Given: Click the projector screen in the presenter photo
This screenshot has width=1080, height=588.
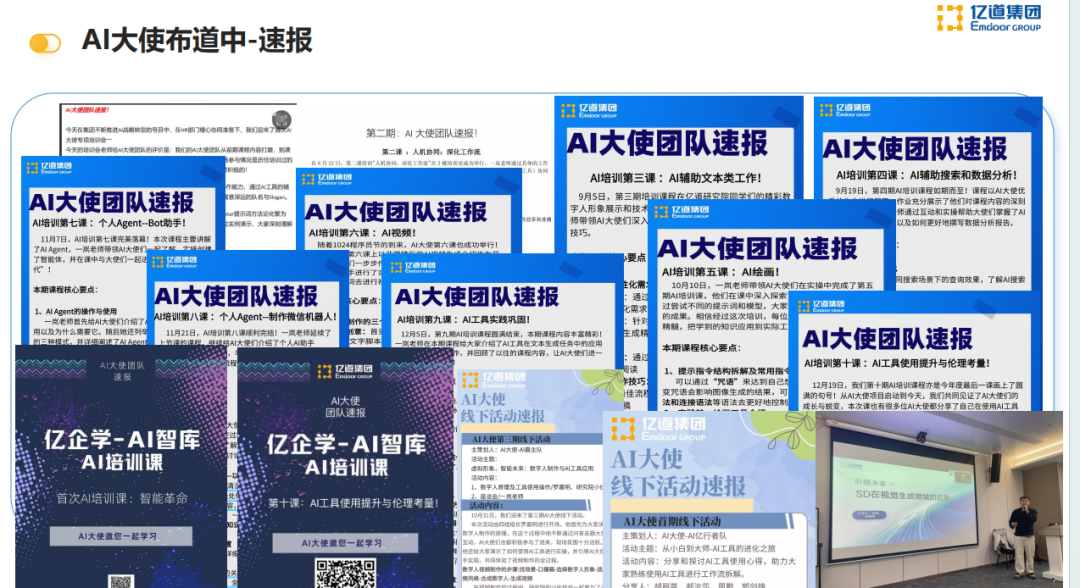Looking at the screenshot, I should tap(907, 486).
